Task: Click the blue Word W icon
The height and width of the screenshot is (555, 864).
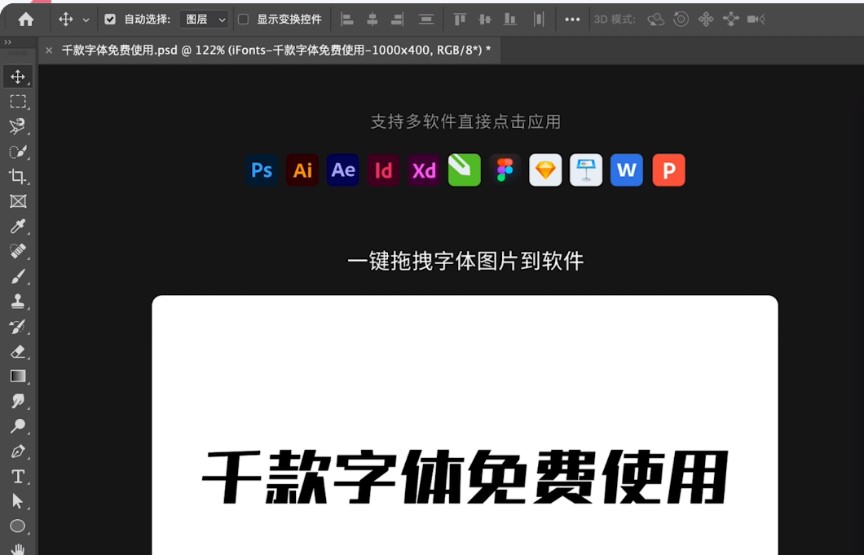Action: point(627,170)
